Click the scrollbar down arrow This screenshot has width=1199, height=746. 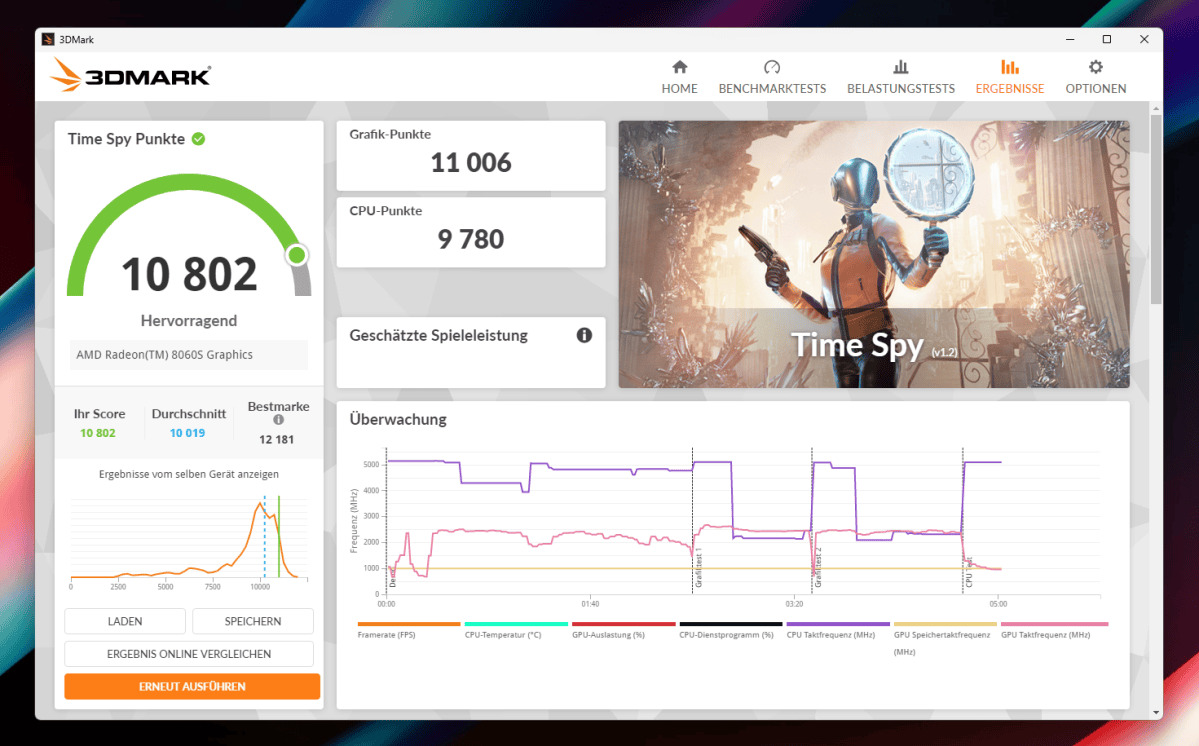click(1155, 712)
